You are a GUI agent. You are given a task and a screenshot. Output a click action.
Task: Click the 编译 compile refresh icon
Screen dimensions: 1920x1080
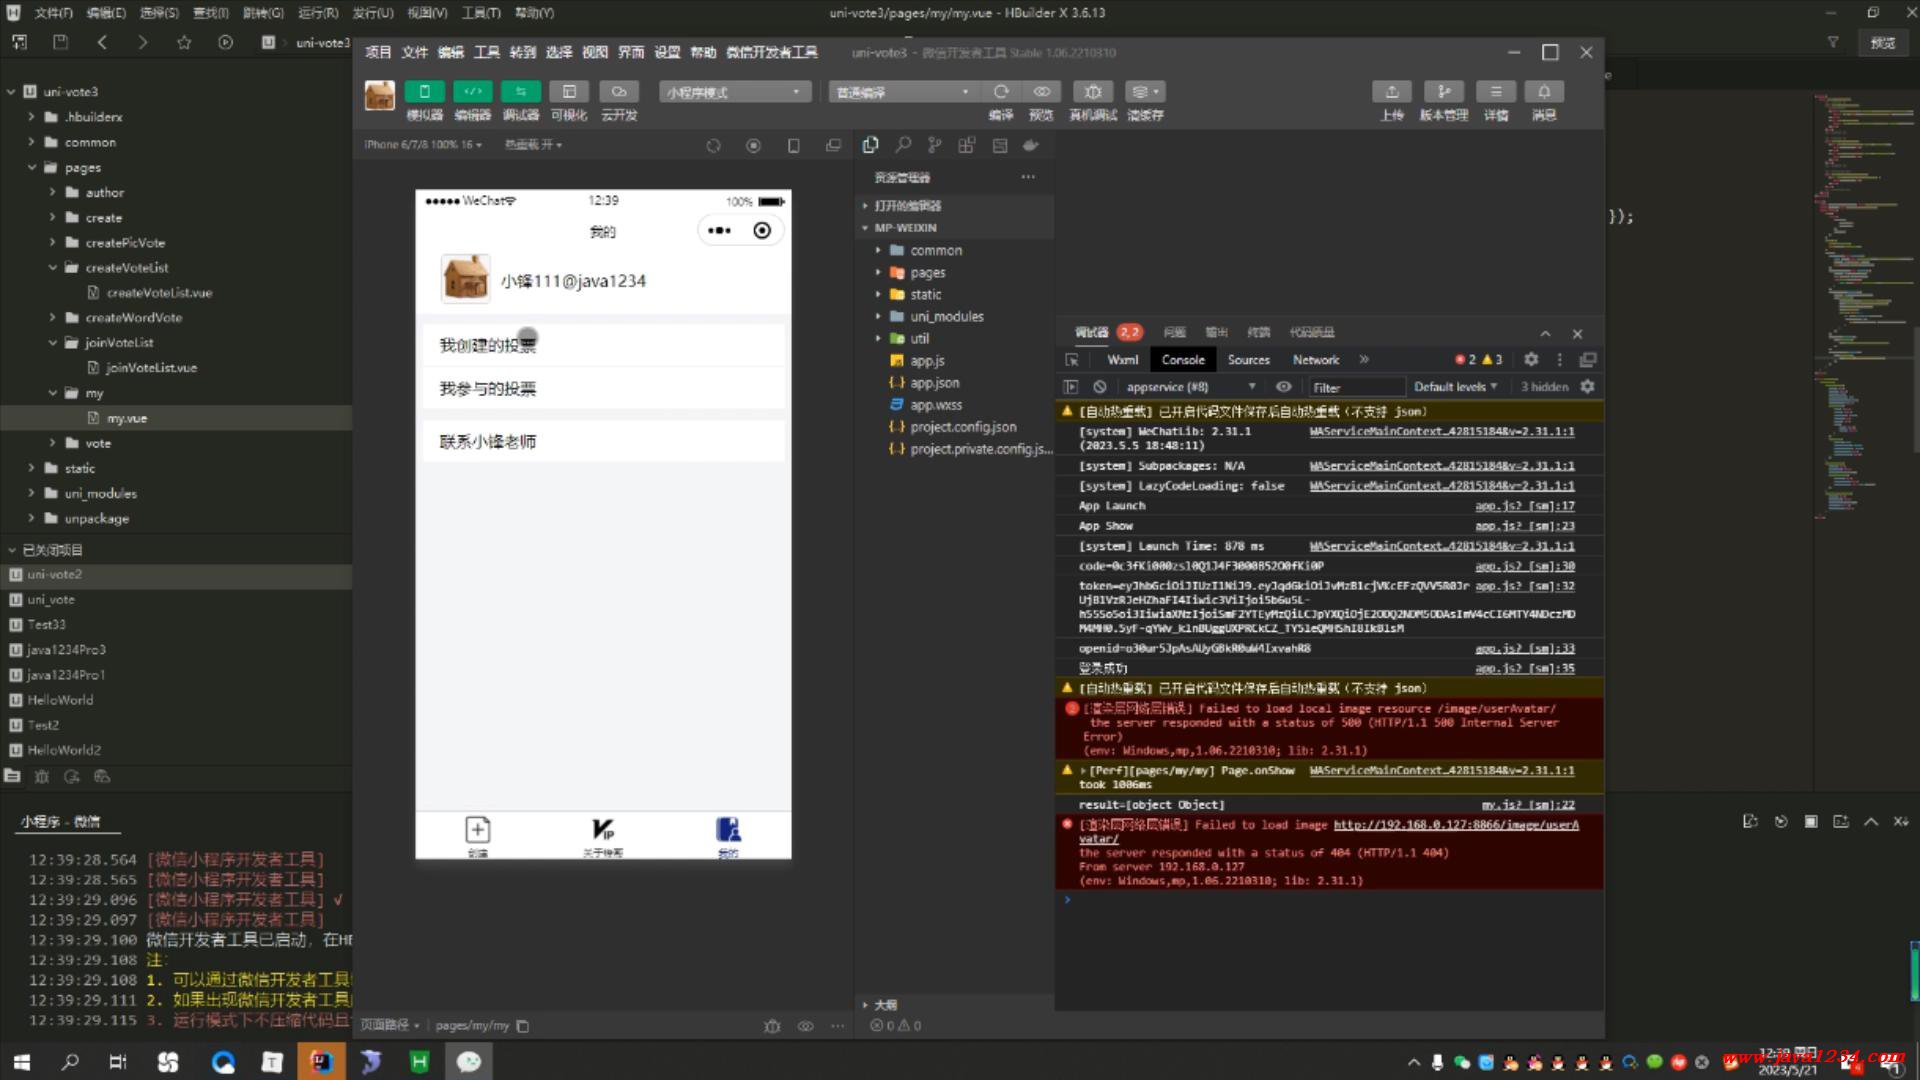pos(1001,91)
